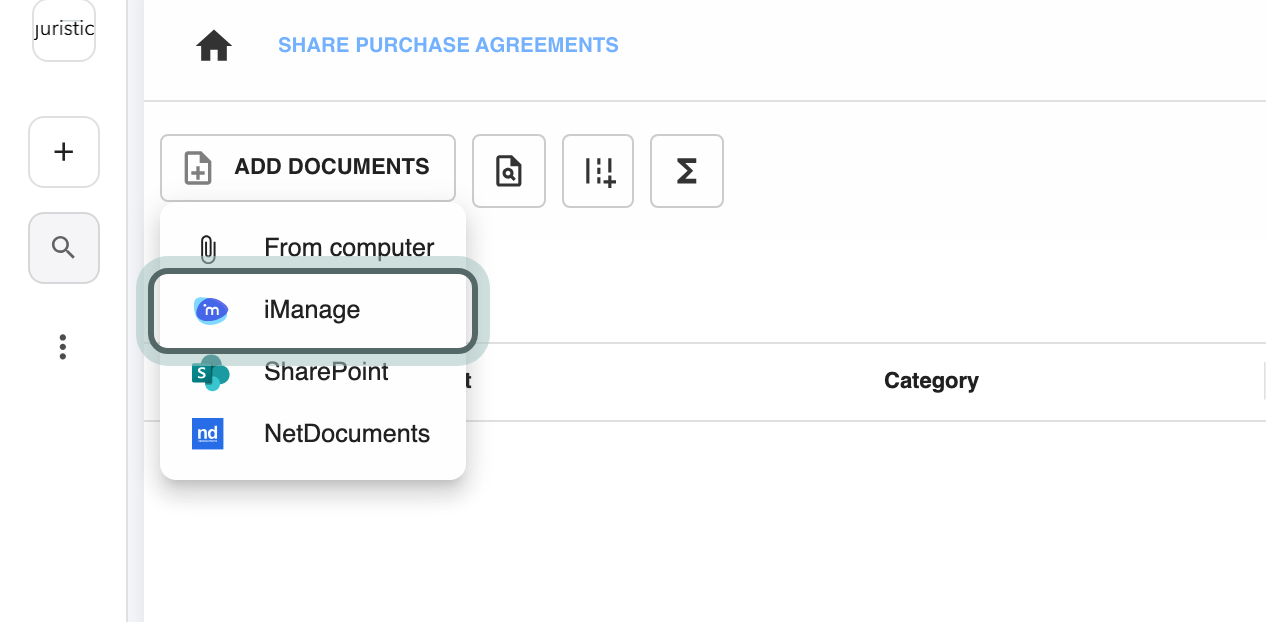
Task: Click the Category column header
Action: [x=931, y=381]
